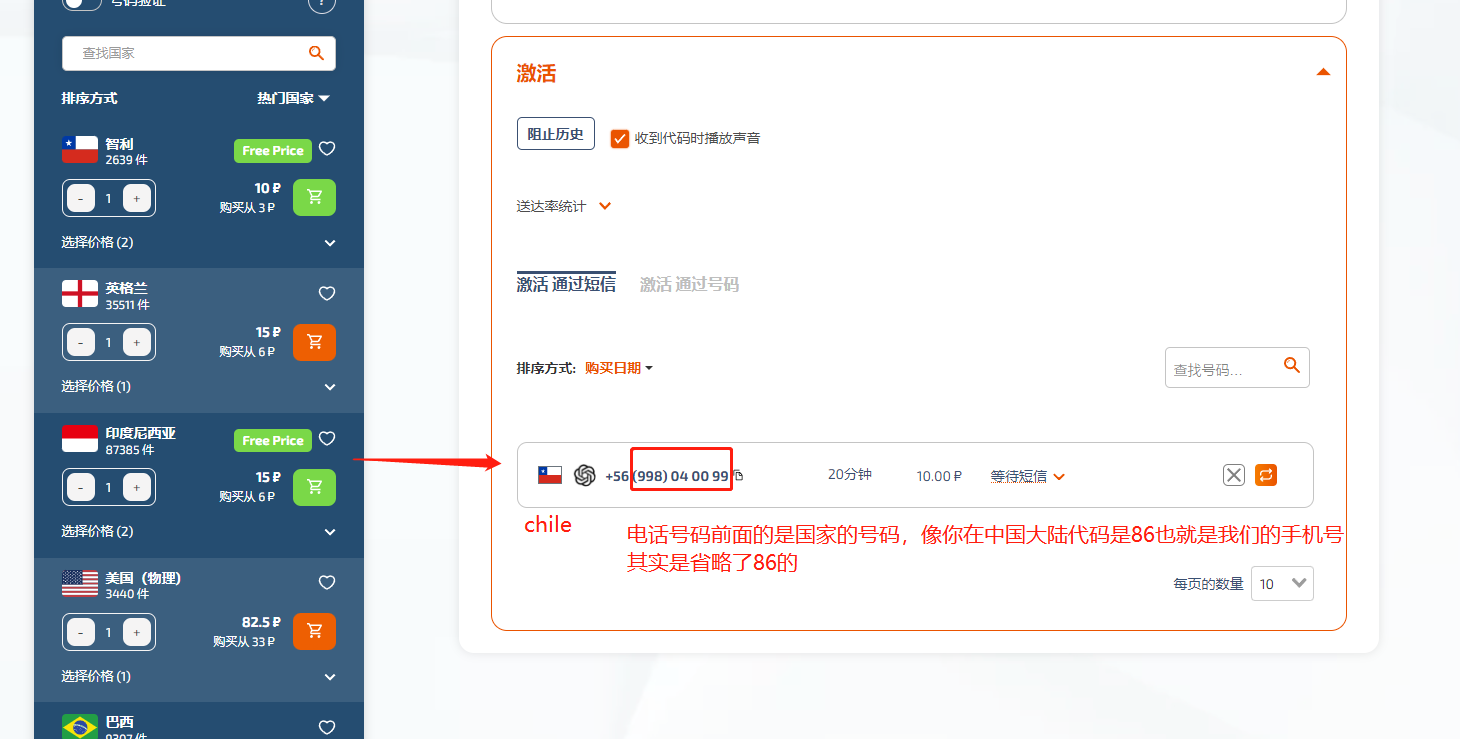Screen dimensions: 1460x739
Task: Favorite Chile with the heart icon
Action: tap(326, 149)
